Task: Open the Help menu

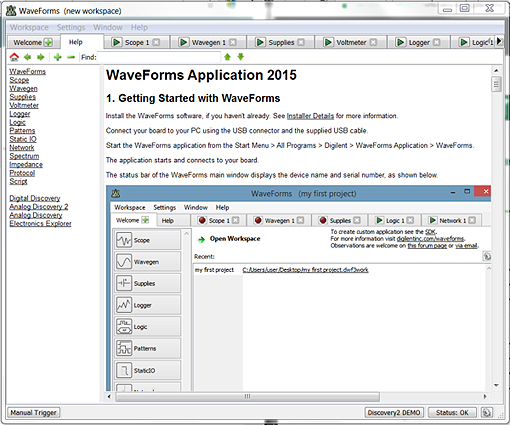Action: 139,27
